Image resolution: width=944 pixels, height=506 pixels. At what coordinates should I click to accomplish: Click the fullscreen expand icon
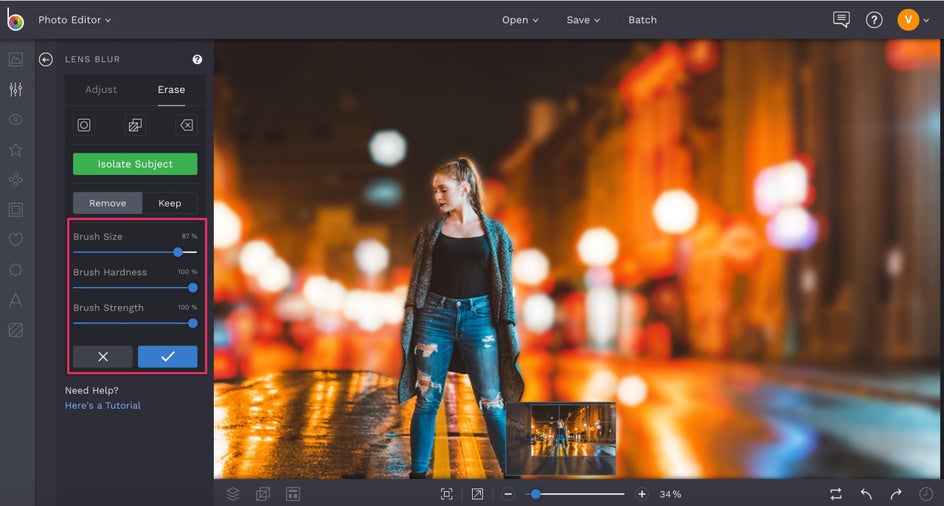click(477, 494)
